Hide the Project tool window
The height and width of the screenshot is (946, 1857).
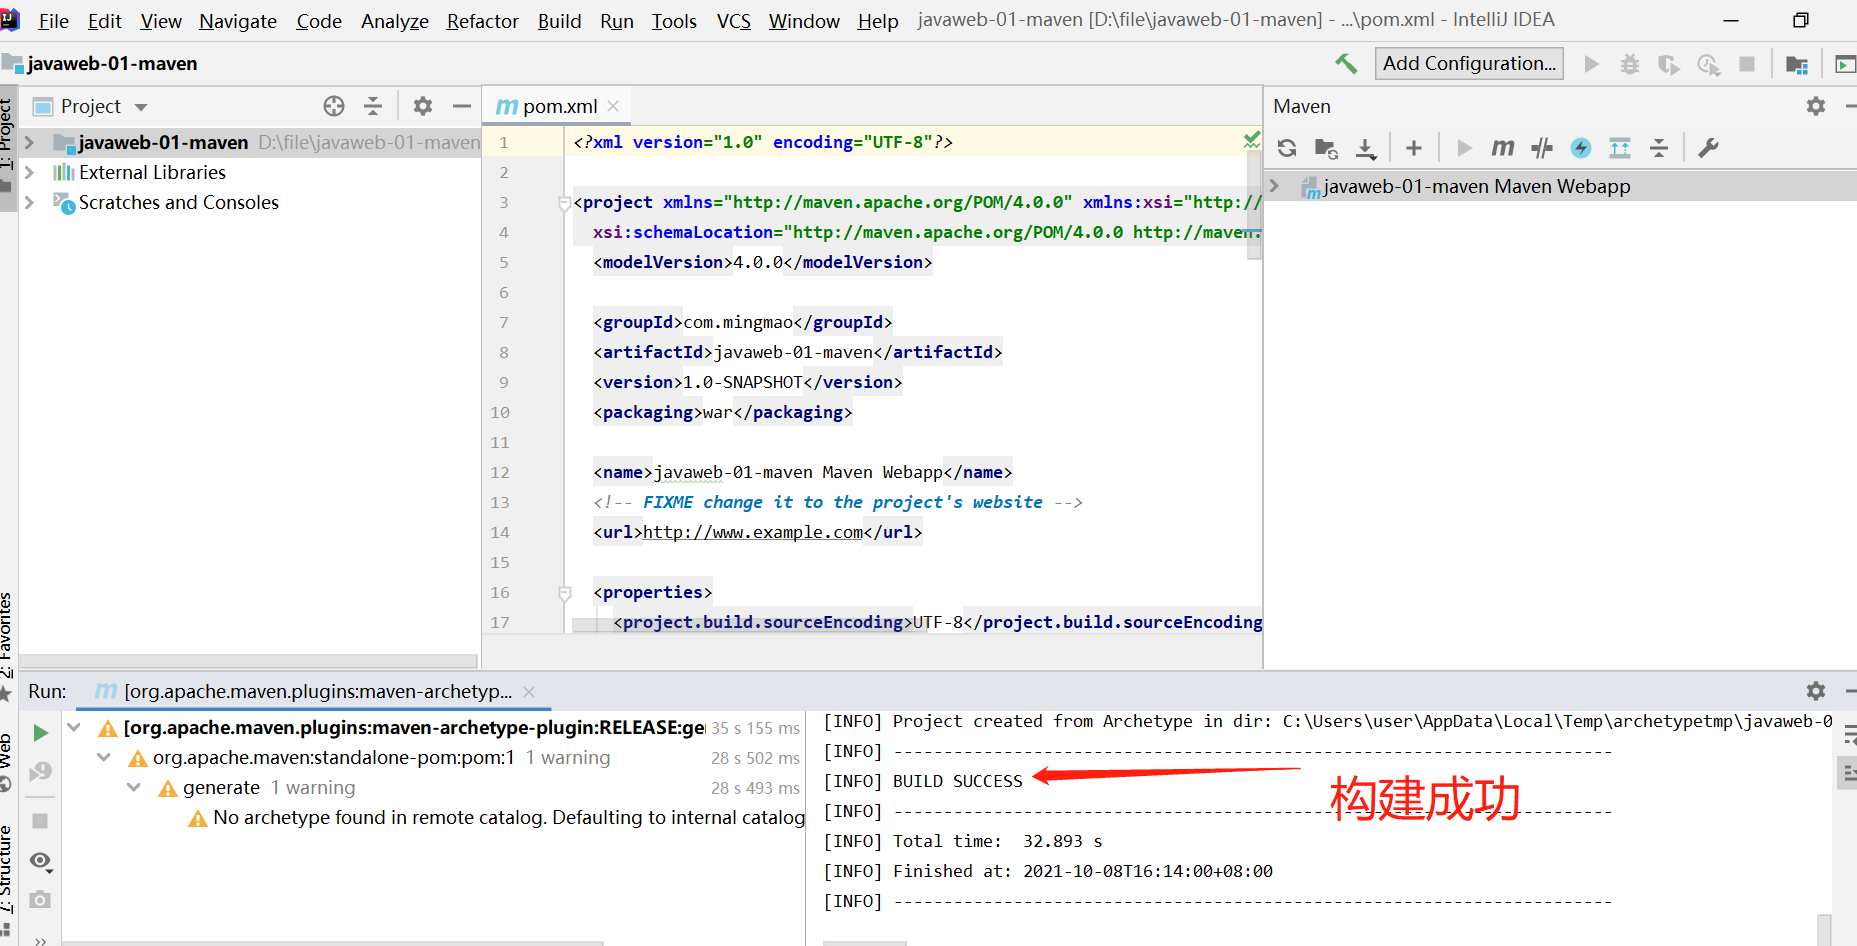(x=461, y=106)
